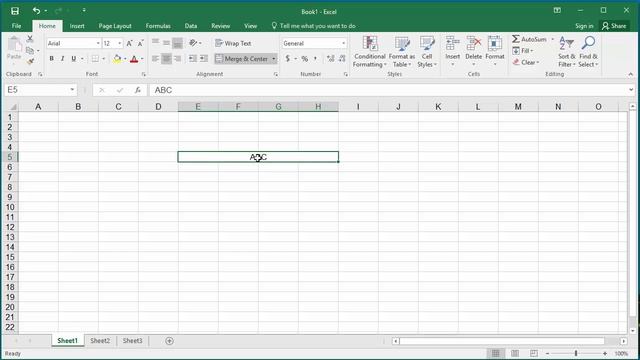
Task: Click the Cut scissors icon
Action: (30, 39)
